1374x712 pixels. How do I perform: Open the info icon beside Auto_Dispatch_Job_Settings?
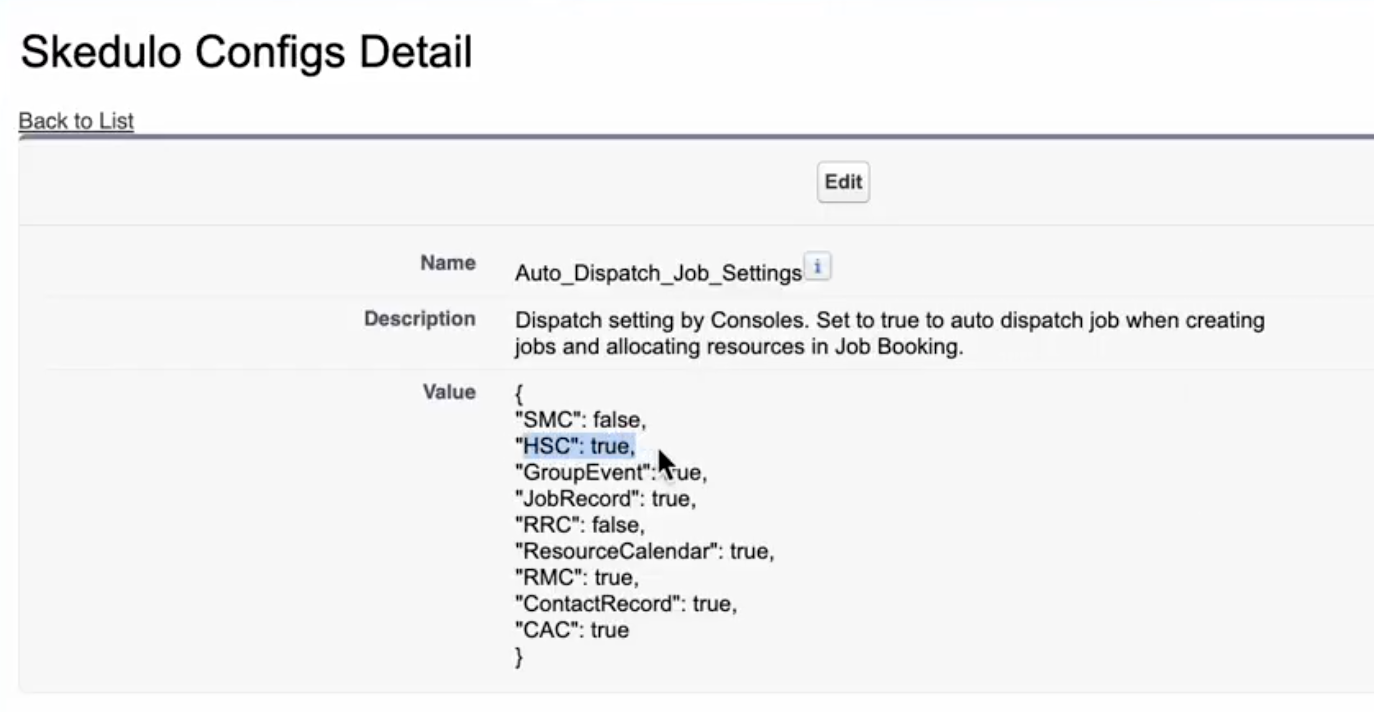tap(818, 268)
